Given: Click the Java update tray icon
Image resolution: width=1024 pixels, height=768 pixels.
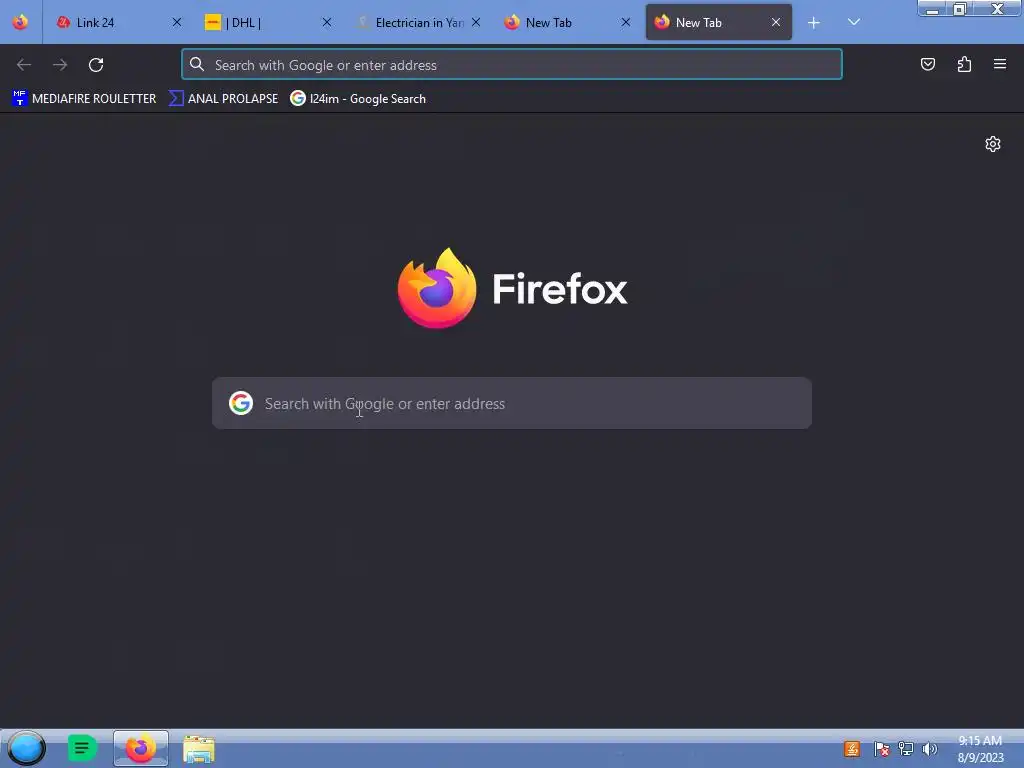Looking at the screenshot, I should [x=852, y=749].
